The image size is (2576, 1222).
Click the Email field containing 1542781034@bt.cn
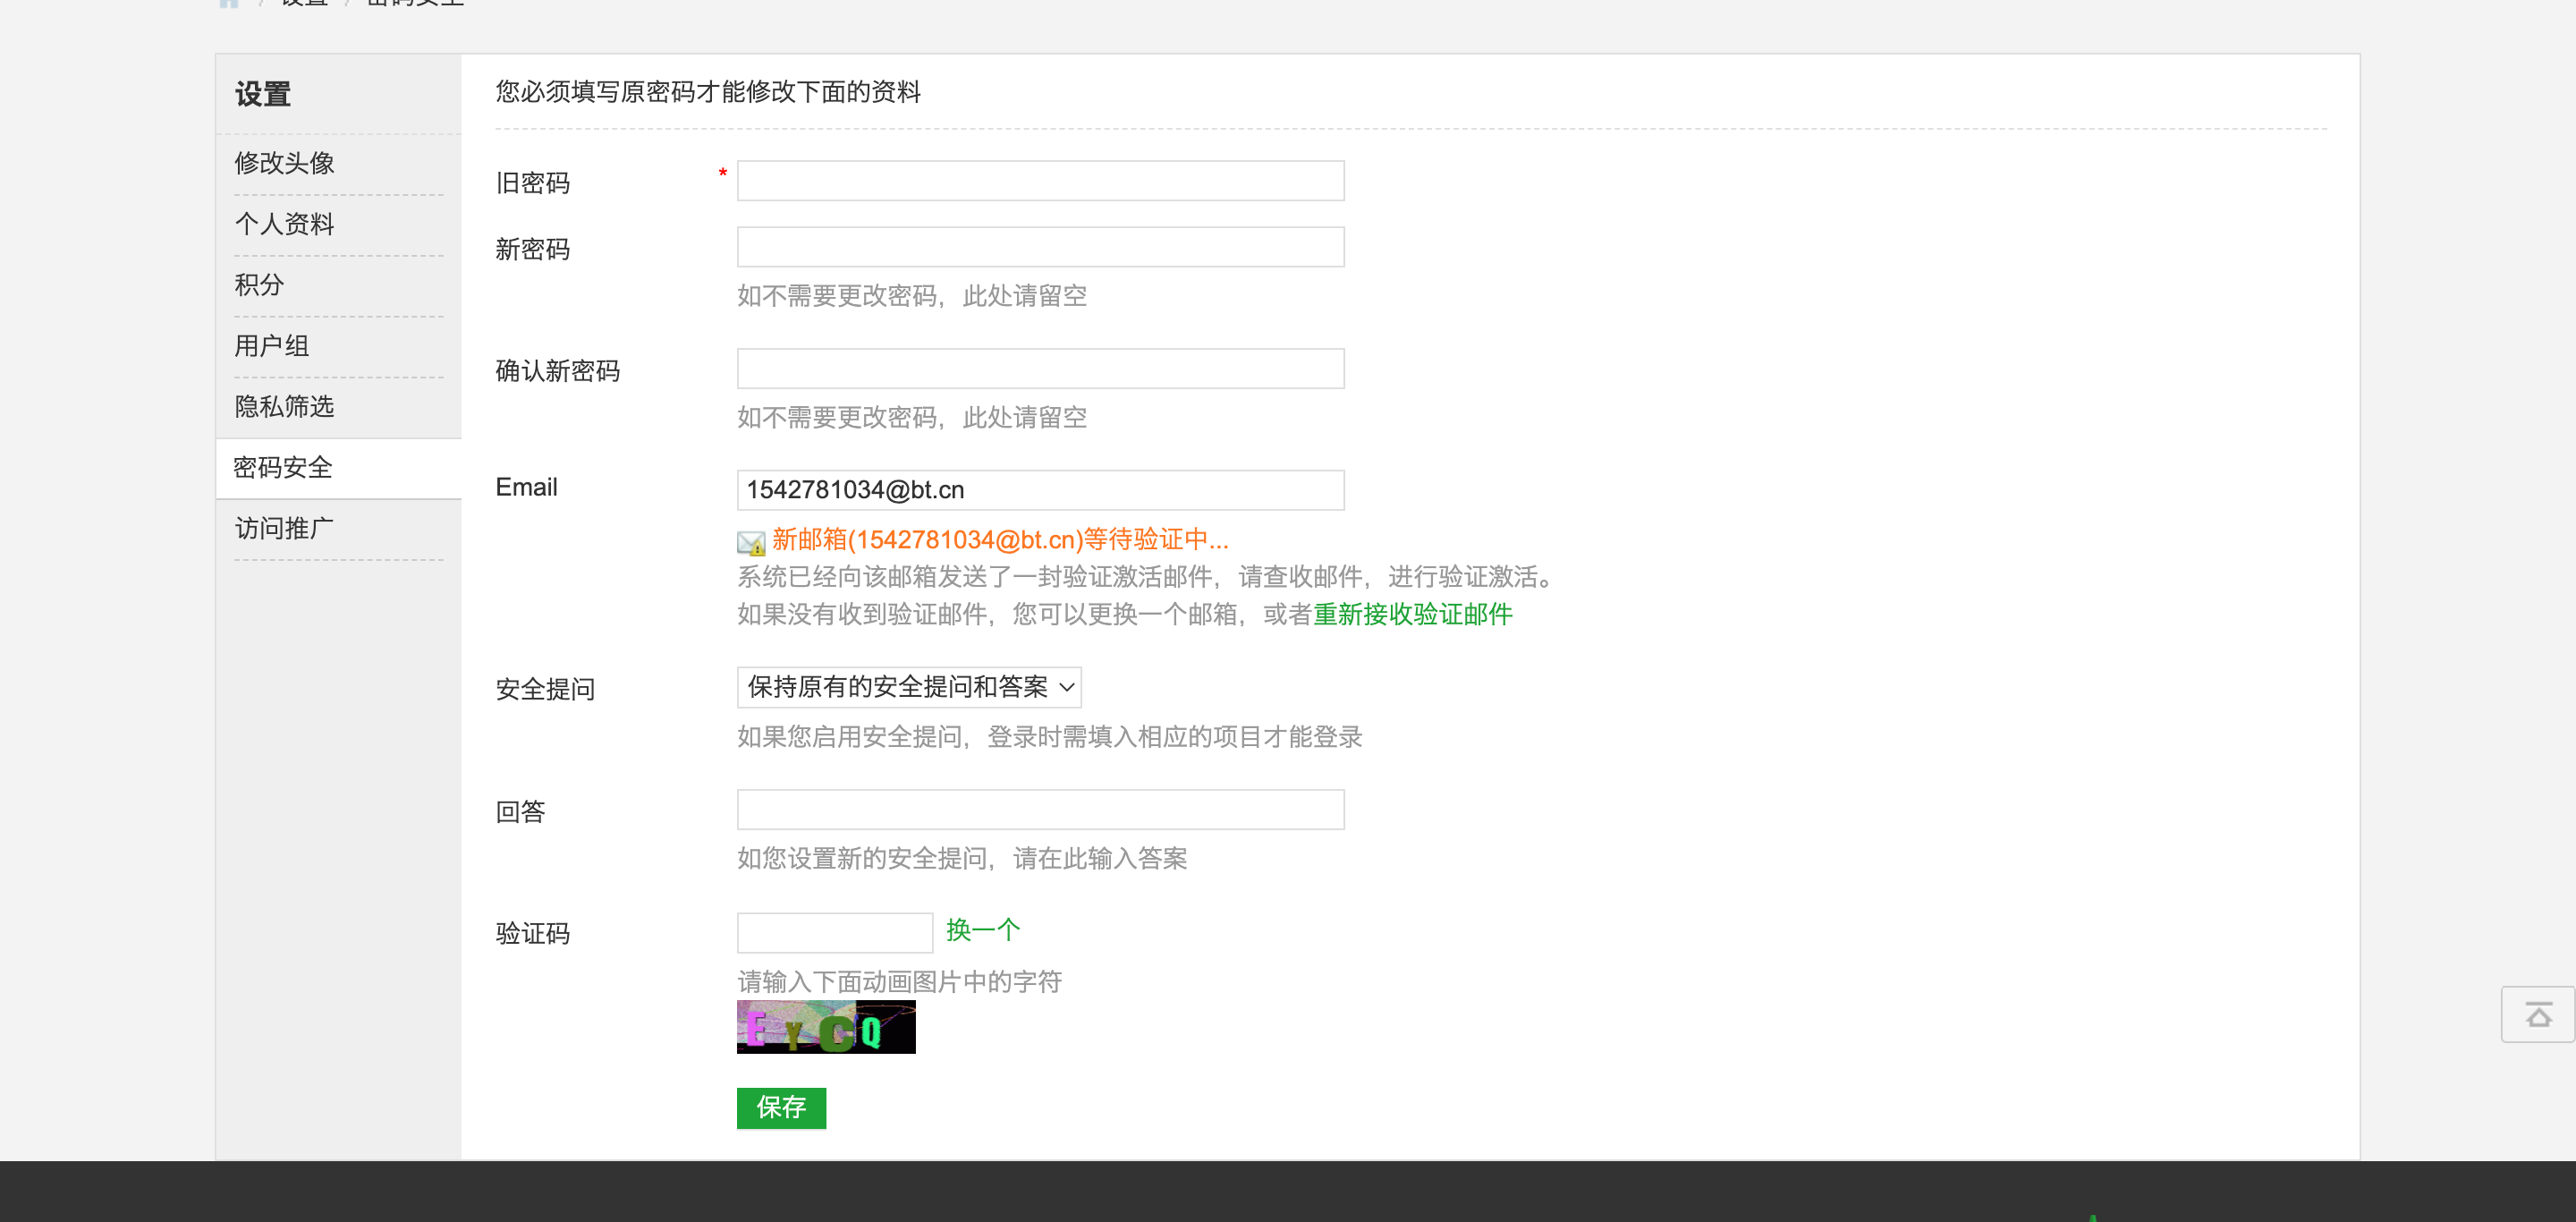(1040, 489)
